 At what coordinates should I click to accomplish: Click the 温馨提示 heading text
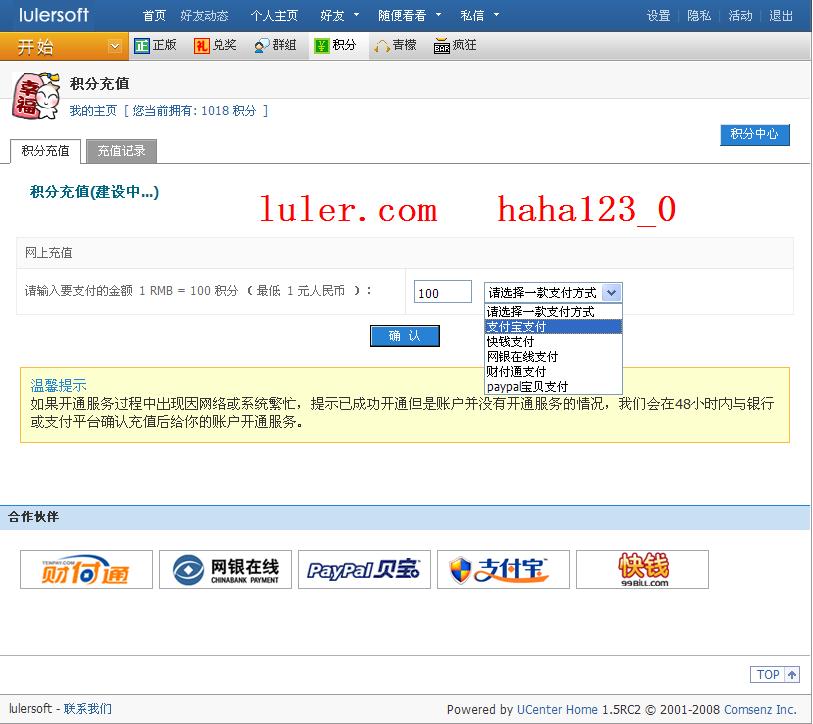[59, 385]
